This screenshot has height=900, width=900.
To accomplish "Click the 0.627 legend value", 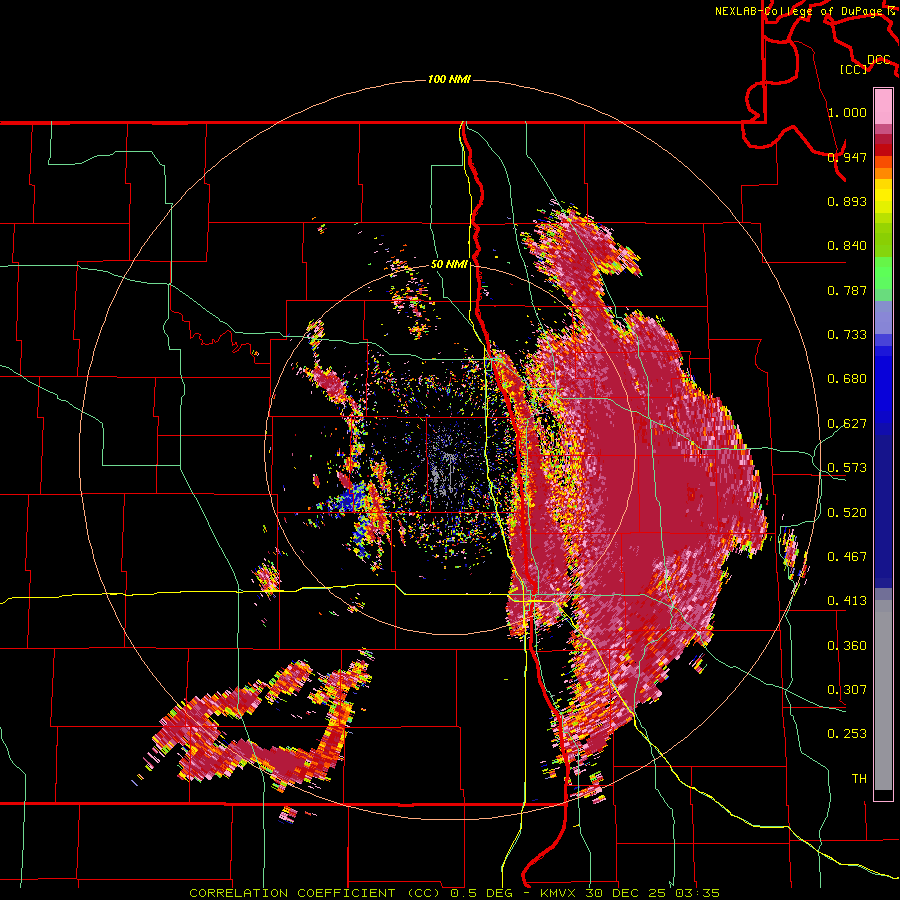I will pyautogui.click(x=847, y=424).
